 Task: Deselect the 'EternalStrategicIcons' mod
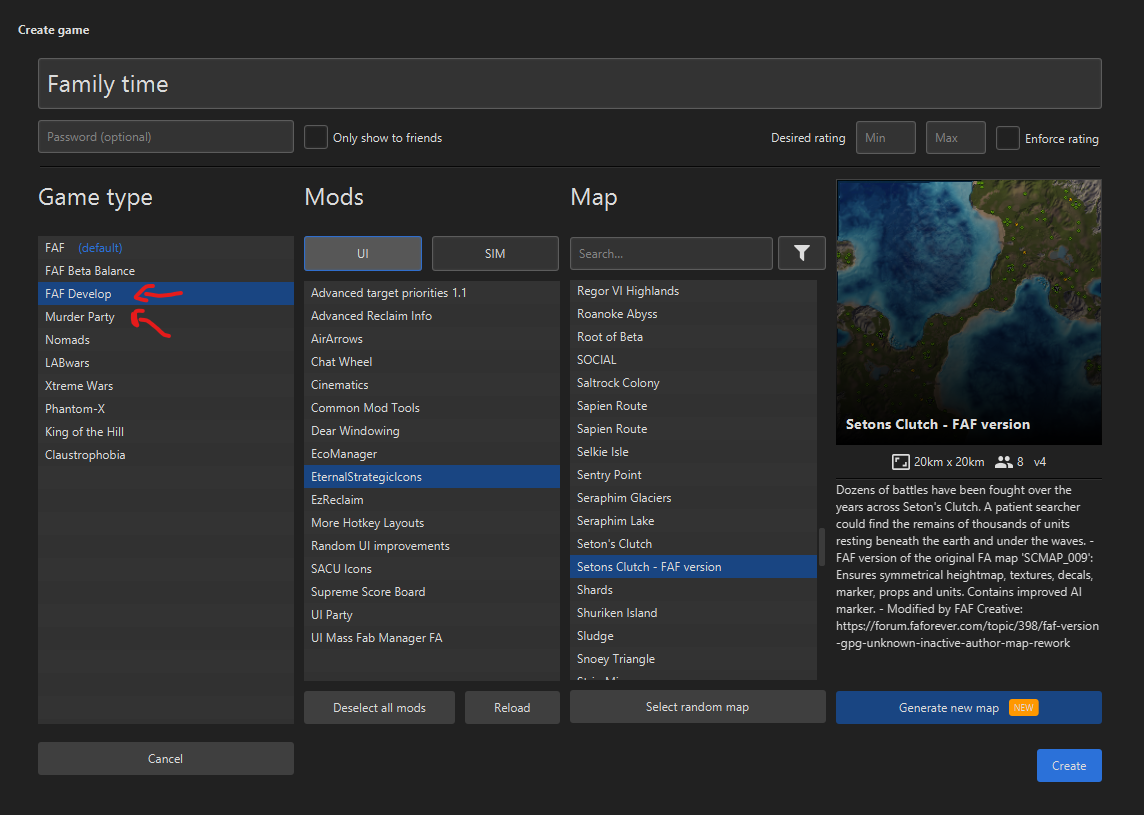(432, 476)
